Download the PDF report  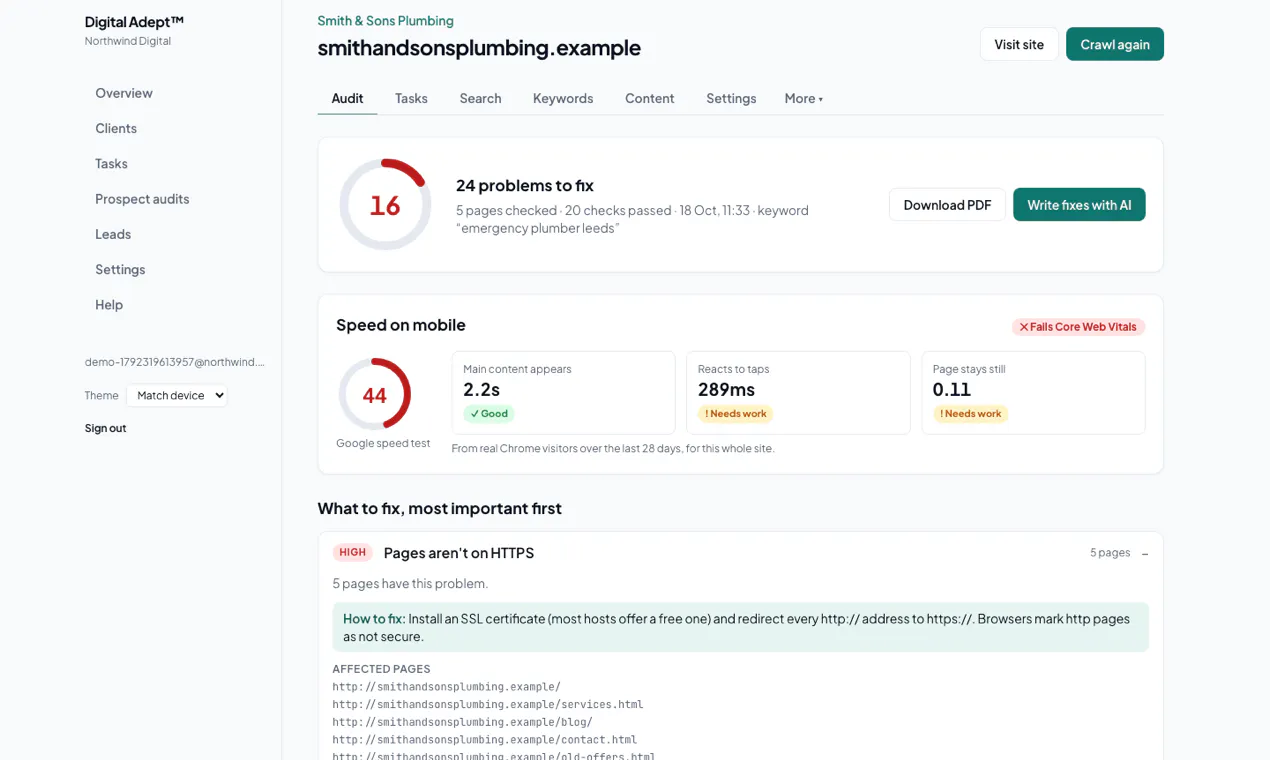(947, 205)
